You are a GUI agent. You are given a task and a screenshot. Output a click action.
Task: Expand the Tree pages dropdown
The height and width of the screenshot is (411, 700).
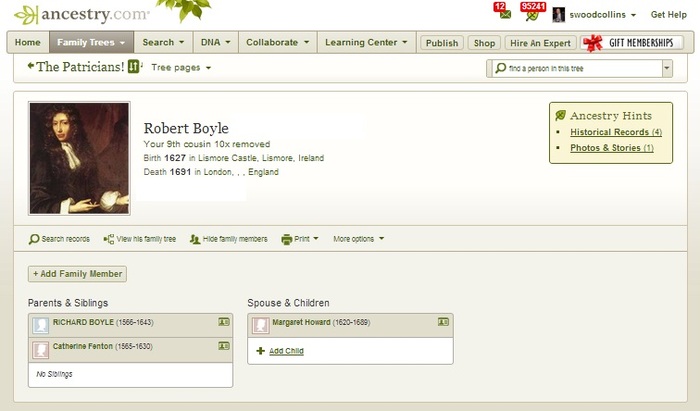(x=181, y=68)
